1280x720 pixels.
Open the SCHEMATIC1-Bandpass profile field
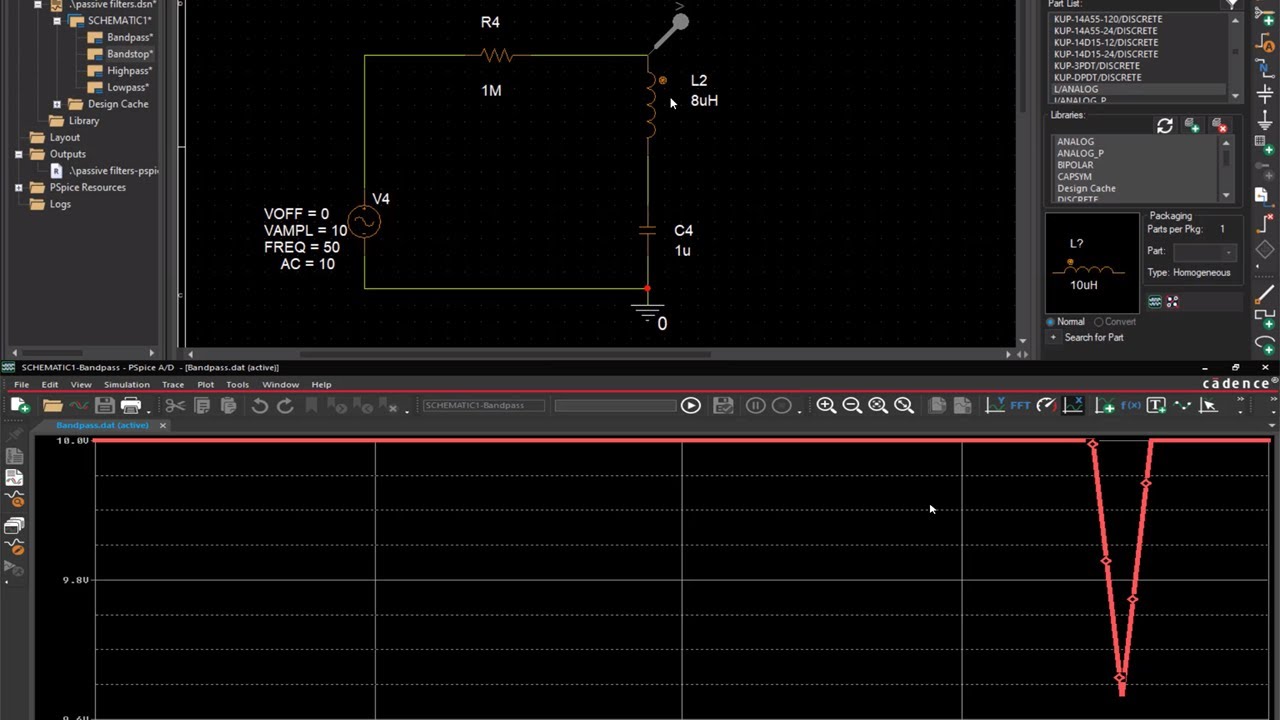coord(484,405)
